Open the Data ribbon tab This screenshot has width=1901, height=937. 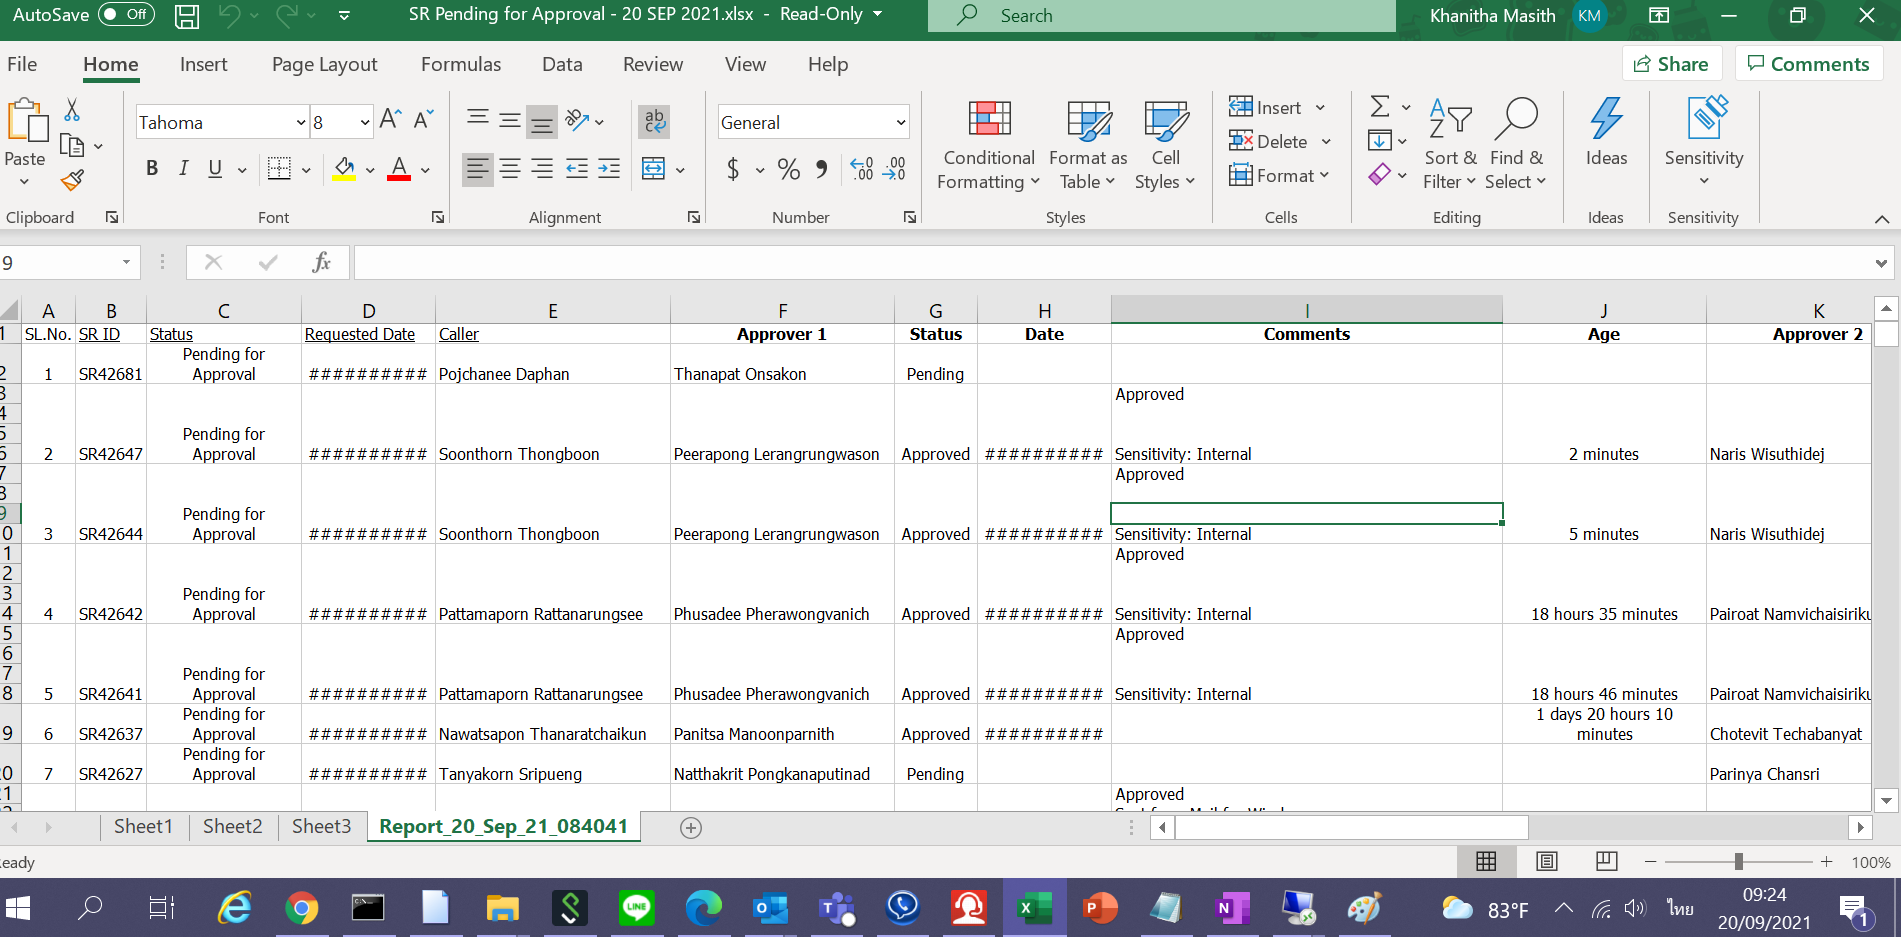[x=562, y=64]
